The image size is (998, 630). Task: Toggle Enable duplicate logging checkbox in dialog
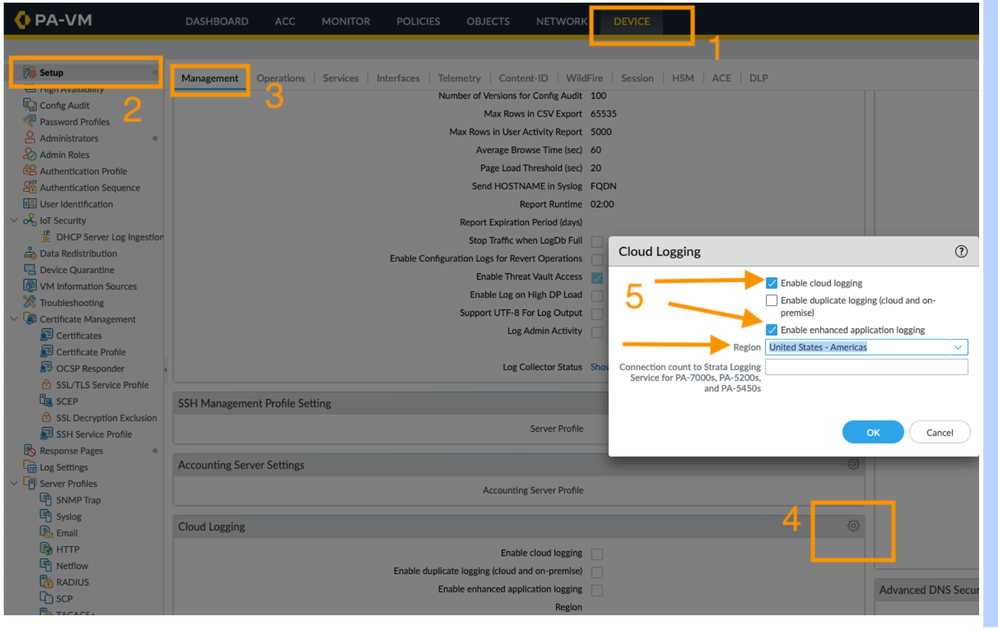tap(771, 300)
